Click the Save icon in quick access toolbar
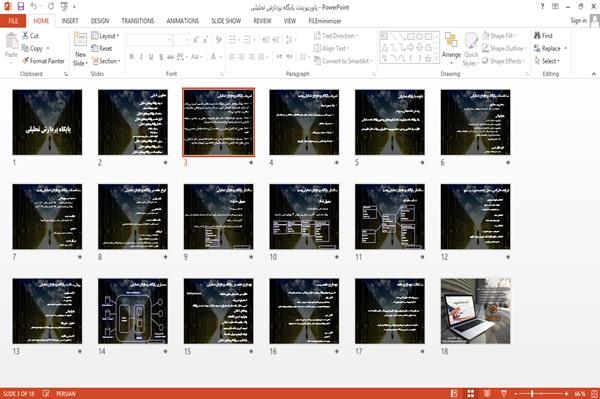Viewport: 600px width, 399px height. [21, 7]
